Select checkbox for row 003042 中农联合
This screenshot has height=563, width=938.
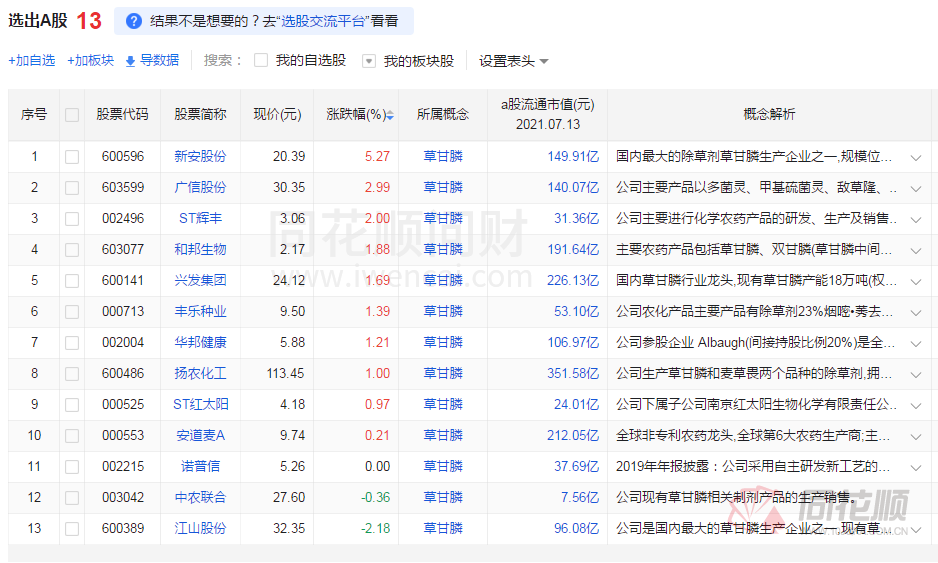[x=72, y=498]
